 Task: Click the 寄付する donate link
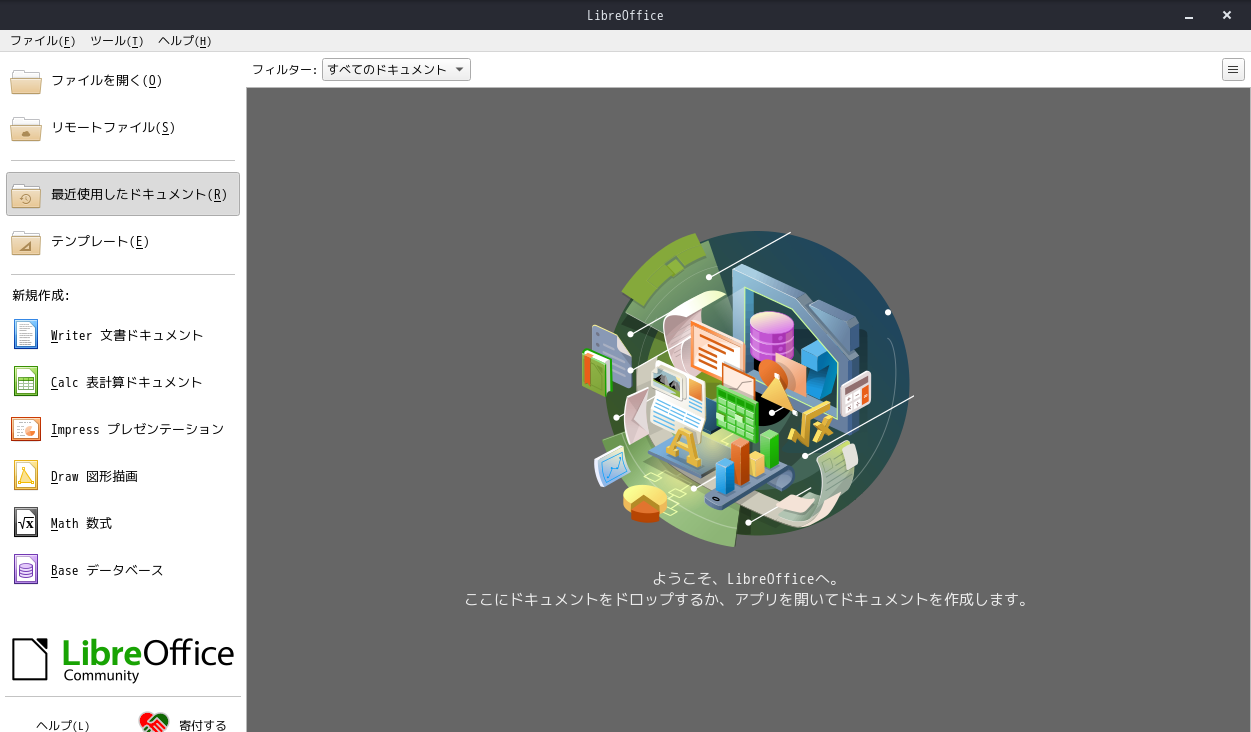(203, 723)
